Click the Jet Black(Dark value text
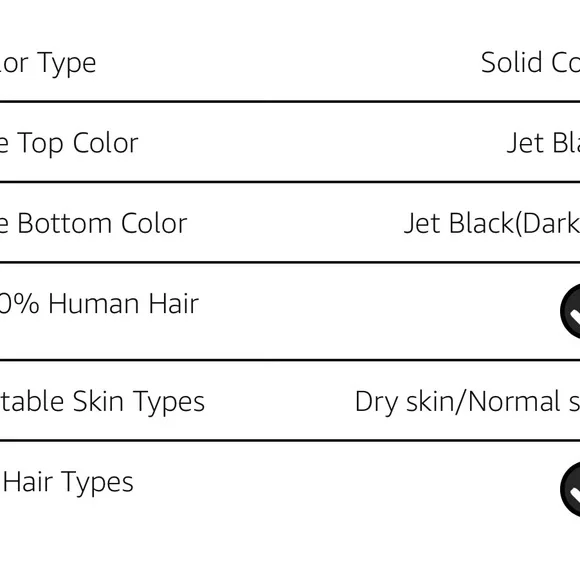The image size is (580, 580). coord(492,224)
